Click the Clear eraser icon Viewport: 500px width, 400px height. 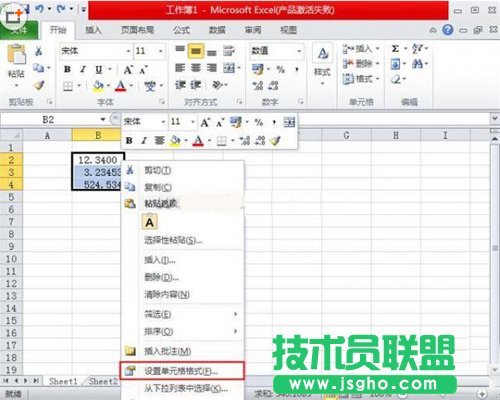click(395, 79)
